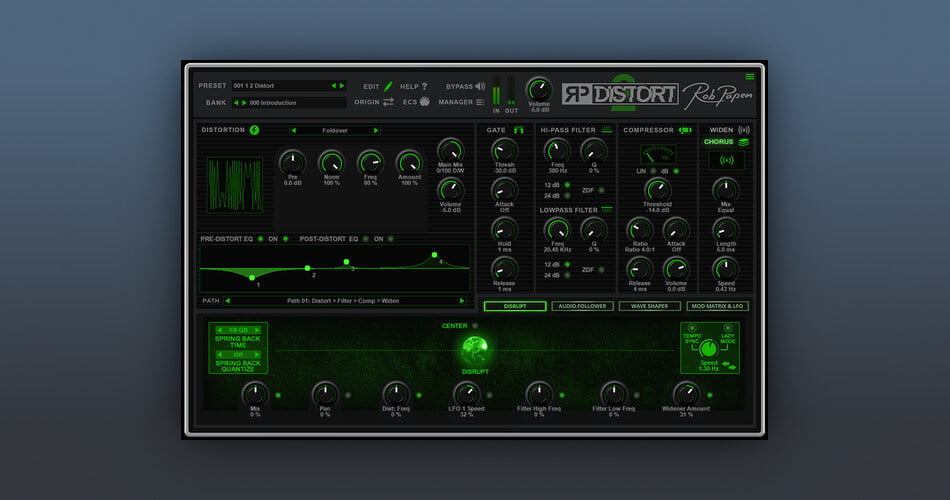Image resolution: width=950 pixels, height=500 pixels.
Task: Select previous preset arrow
Action: (x=333, y=85)
